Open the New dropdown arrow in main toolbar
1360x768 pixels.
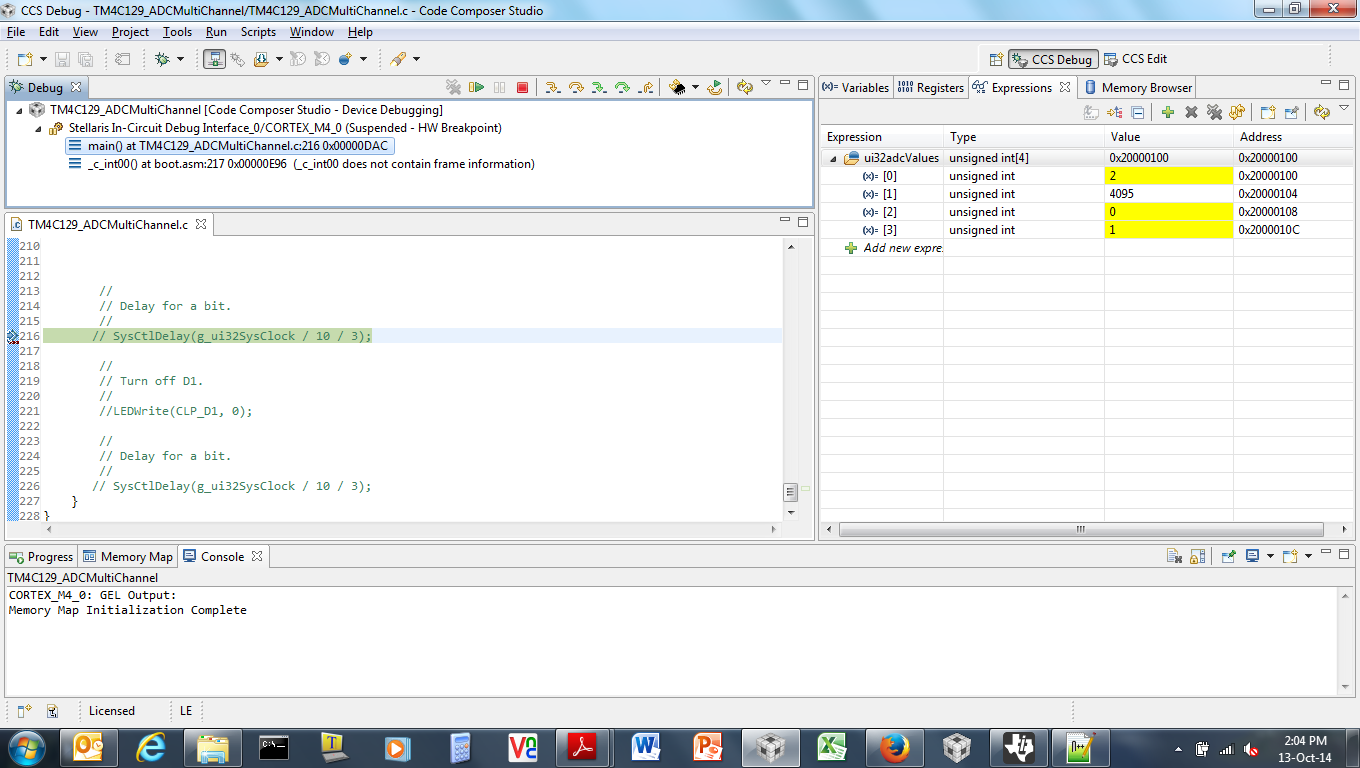click(x=43, y=59)
